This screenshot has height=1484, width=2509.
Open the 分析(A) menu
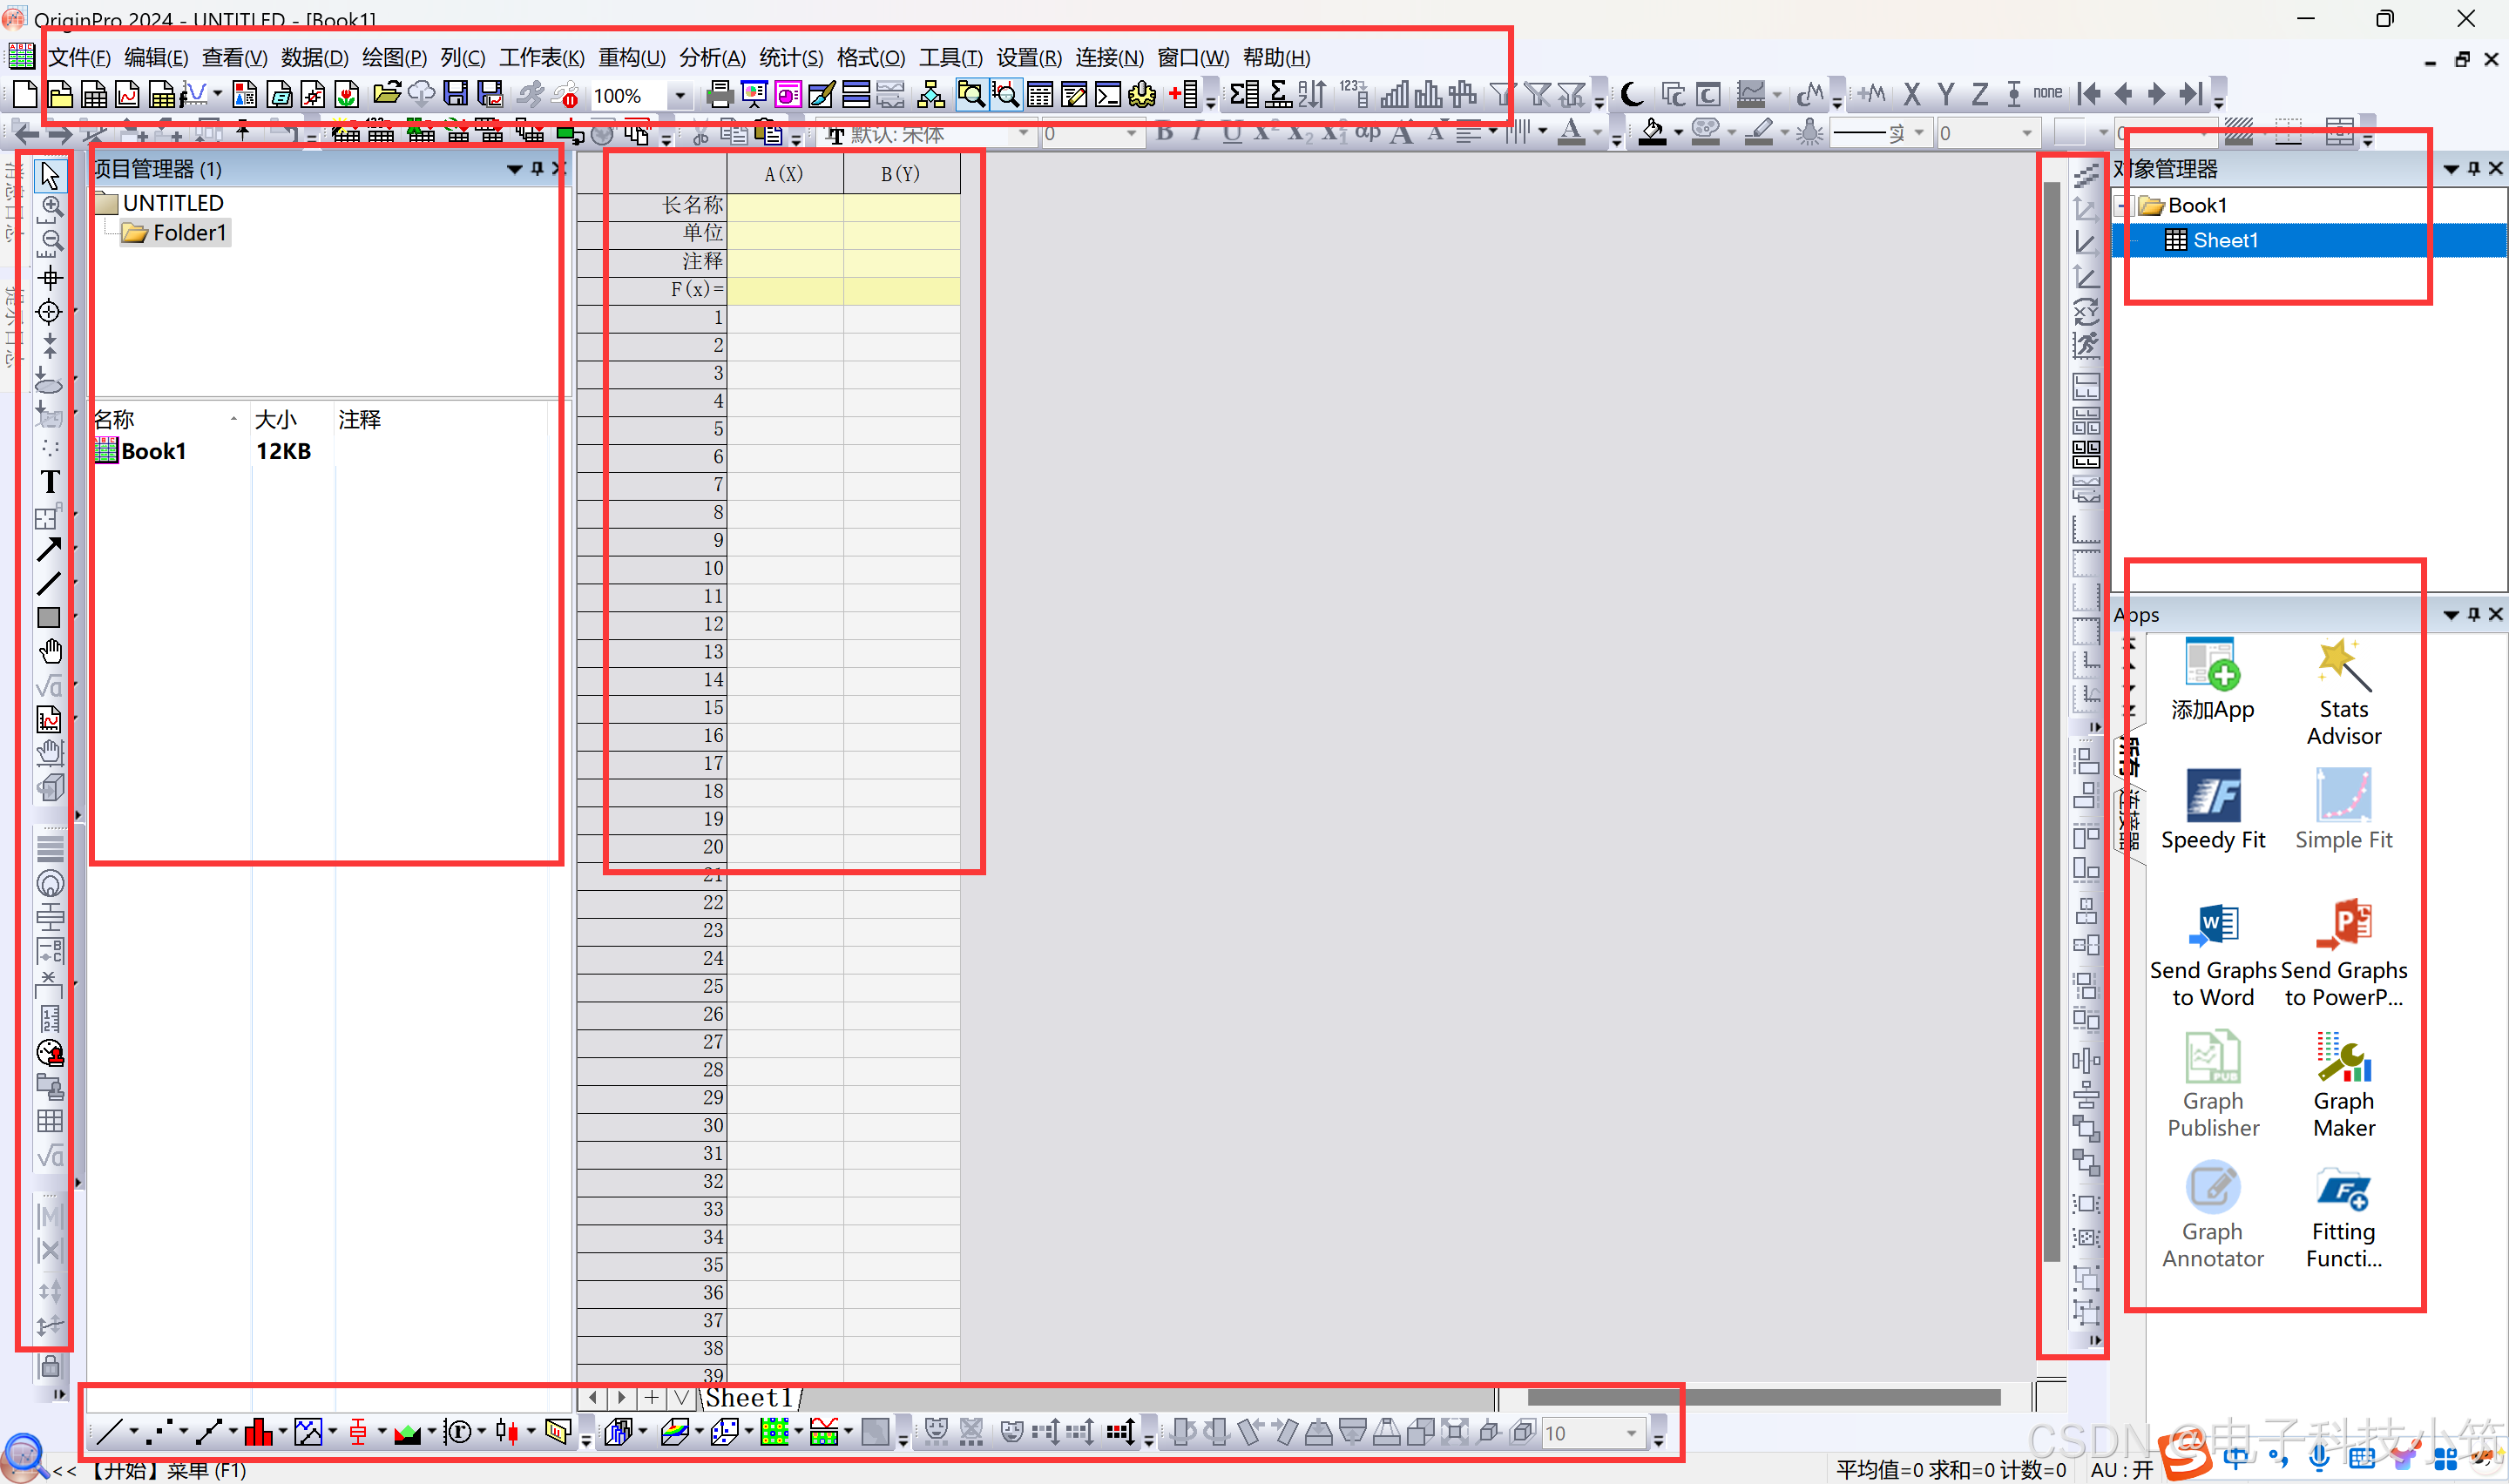pyautogui.click(x=711, y=58)
